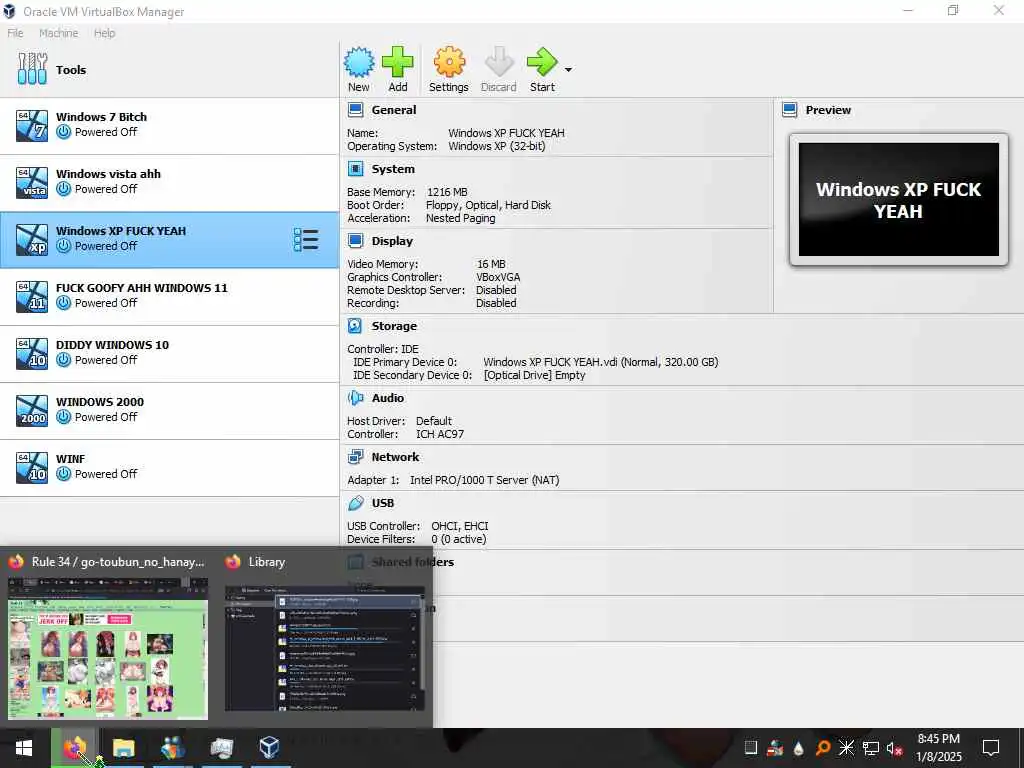Open the Storage section header

[394, 326]
